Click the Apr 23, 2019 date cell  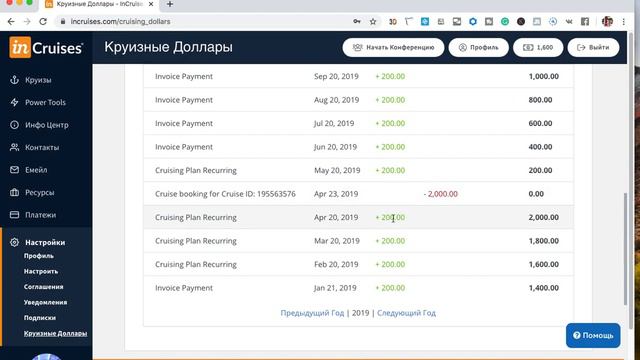pos(336,194)
